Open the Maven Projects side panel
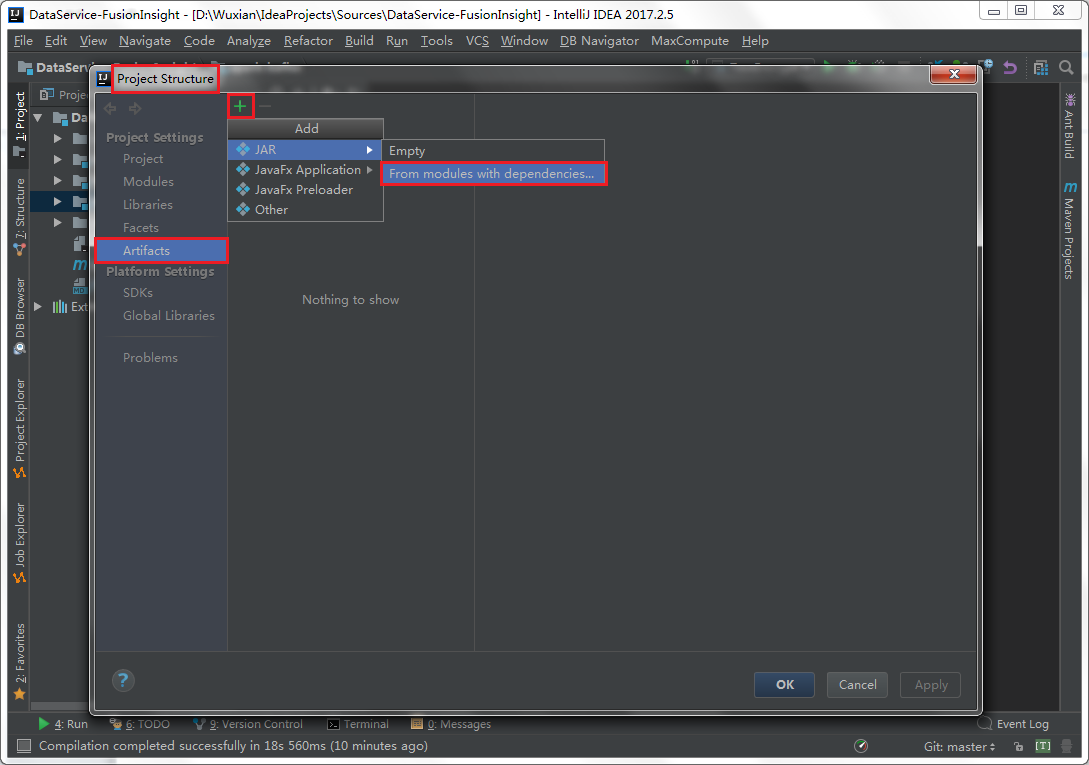Screen dimensions: 1089x765 click(1070, 230)
